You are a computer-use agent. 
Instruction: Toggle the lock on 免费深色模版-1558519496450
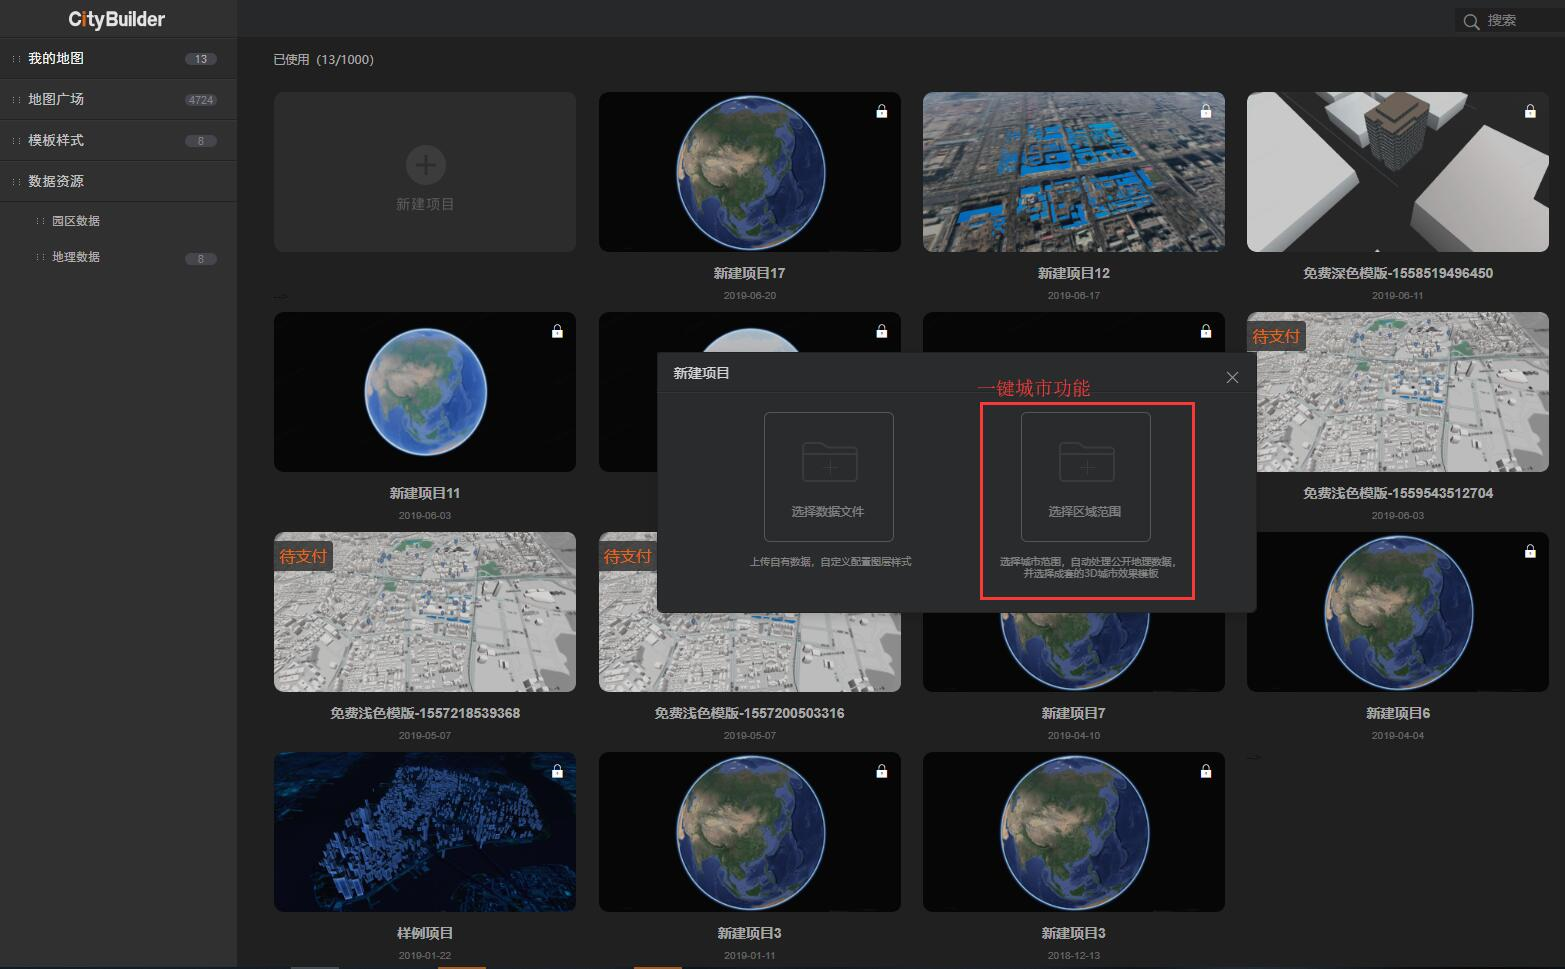pyautogui.click(x=1530, y=111)
